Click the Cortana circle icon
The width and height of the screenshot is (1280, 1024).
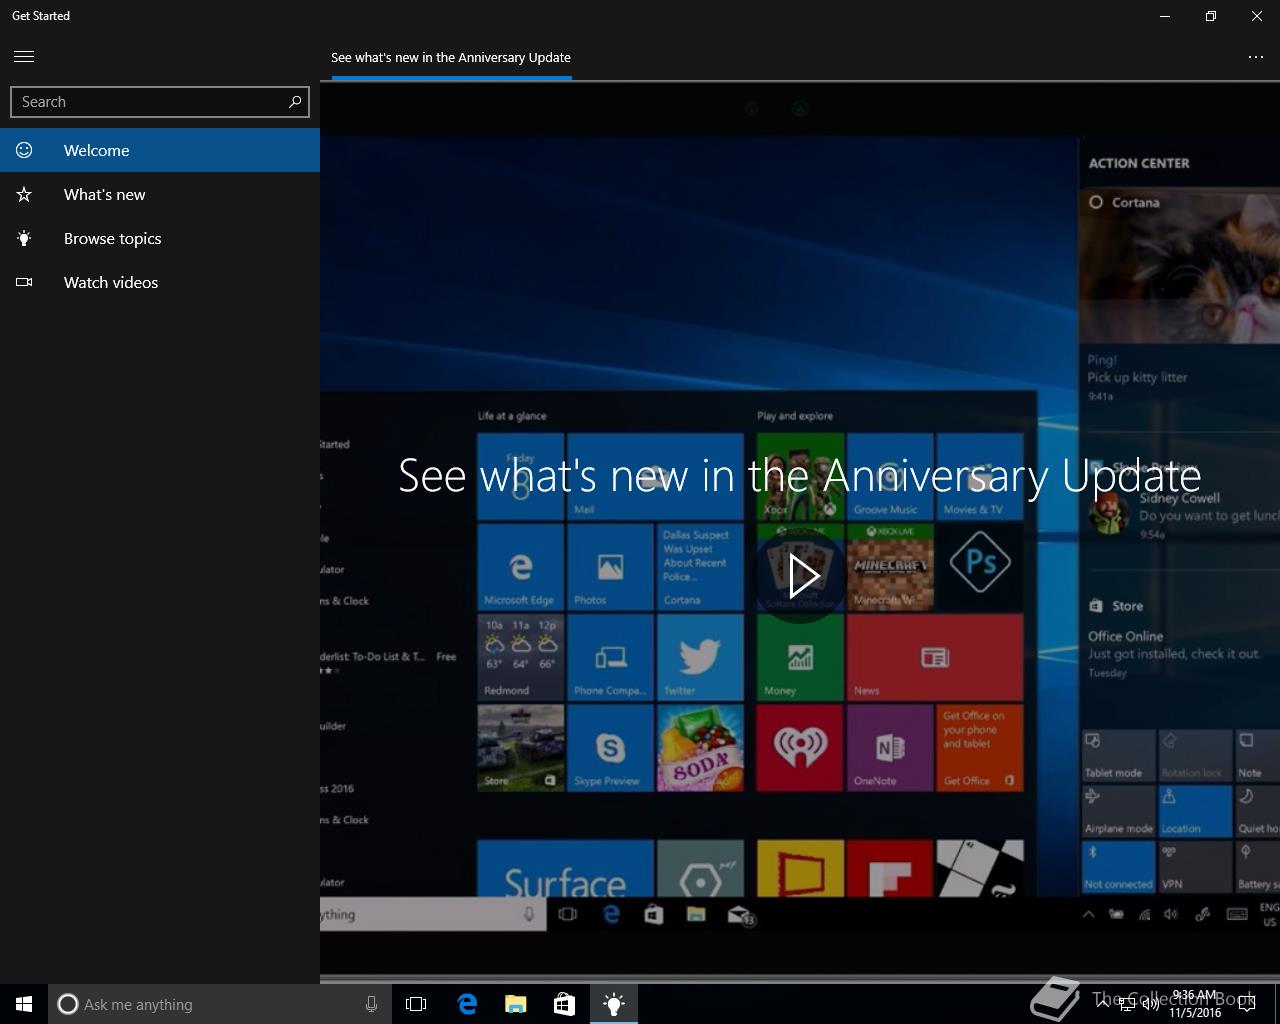[68, 1004]
